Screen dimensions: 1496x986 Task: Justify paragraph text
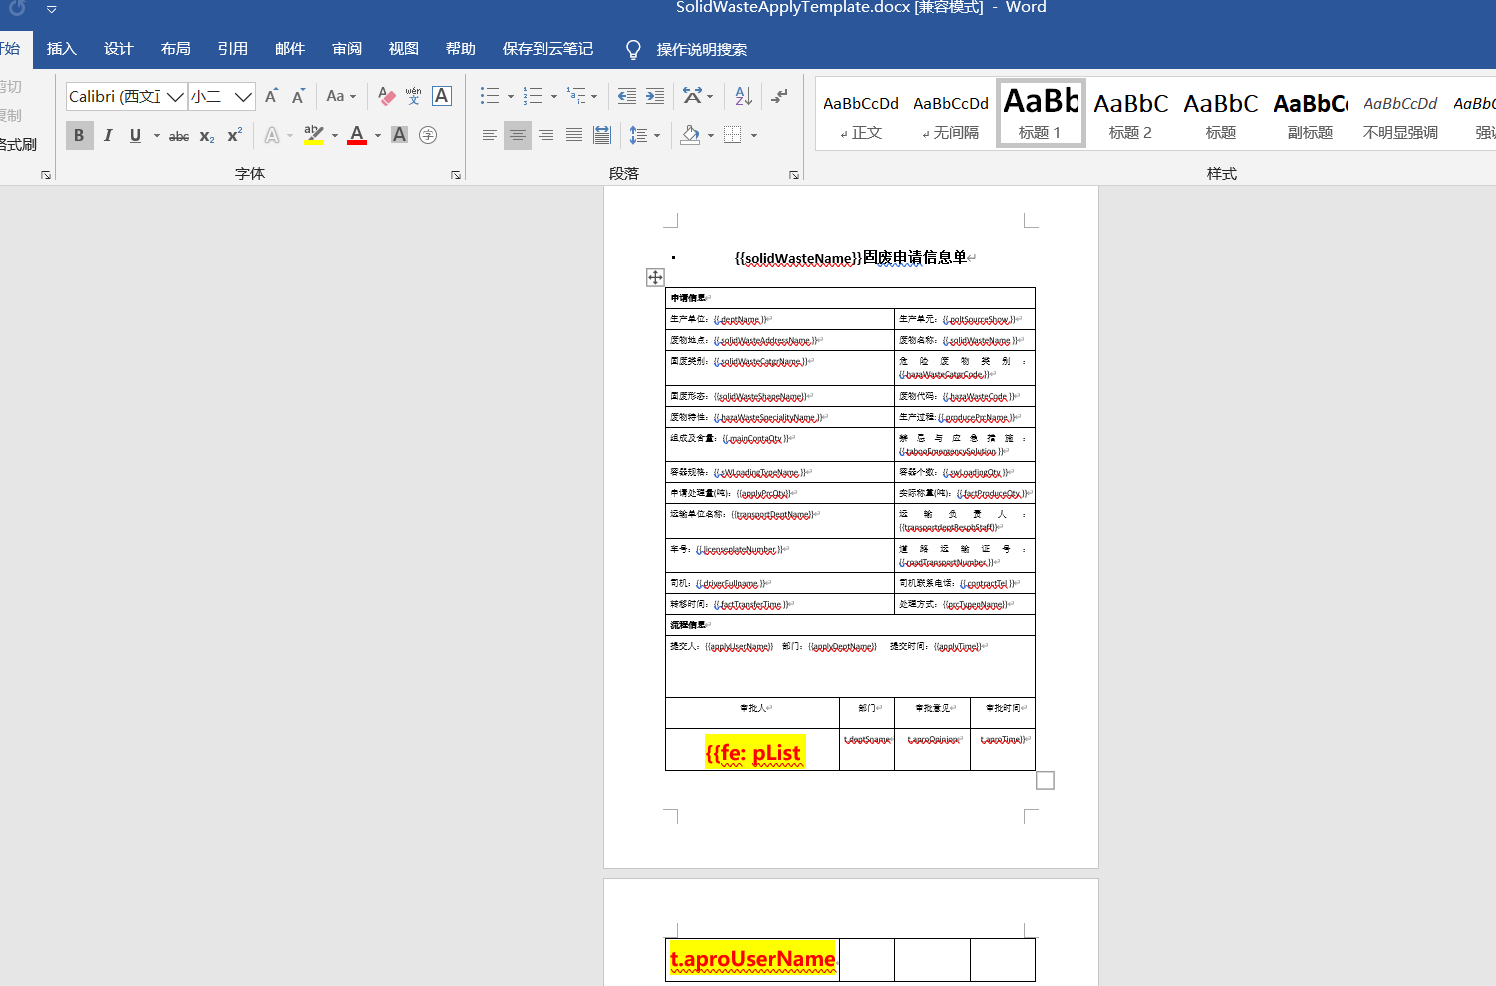click(574, 135)
